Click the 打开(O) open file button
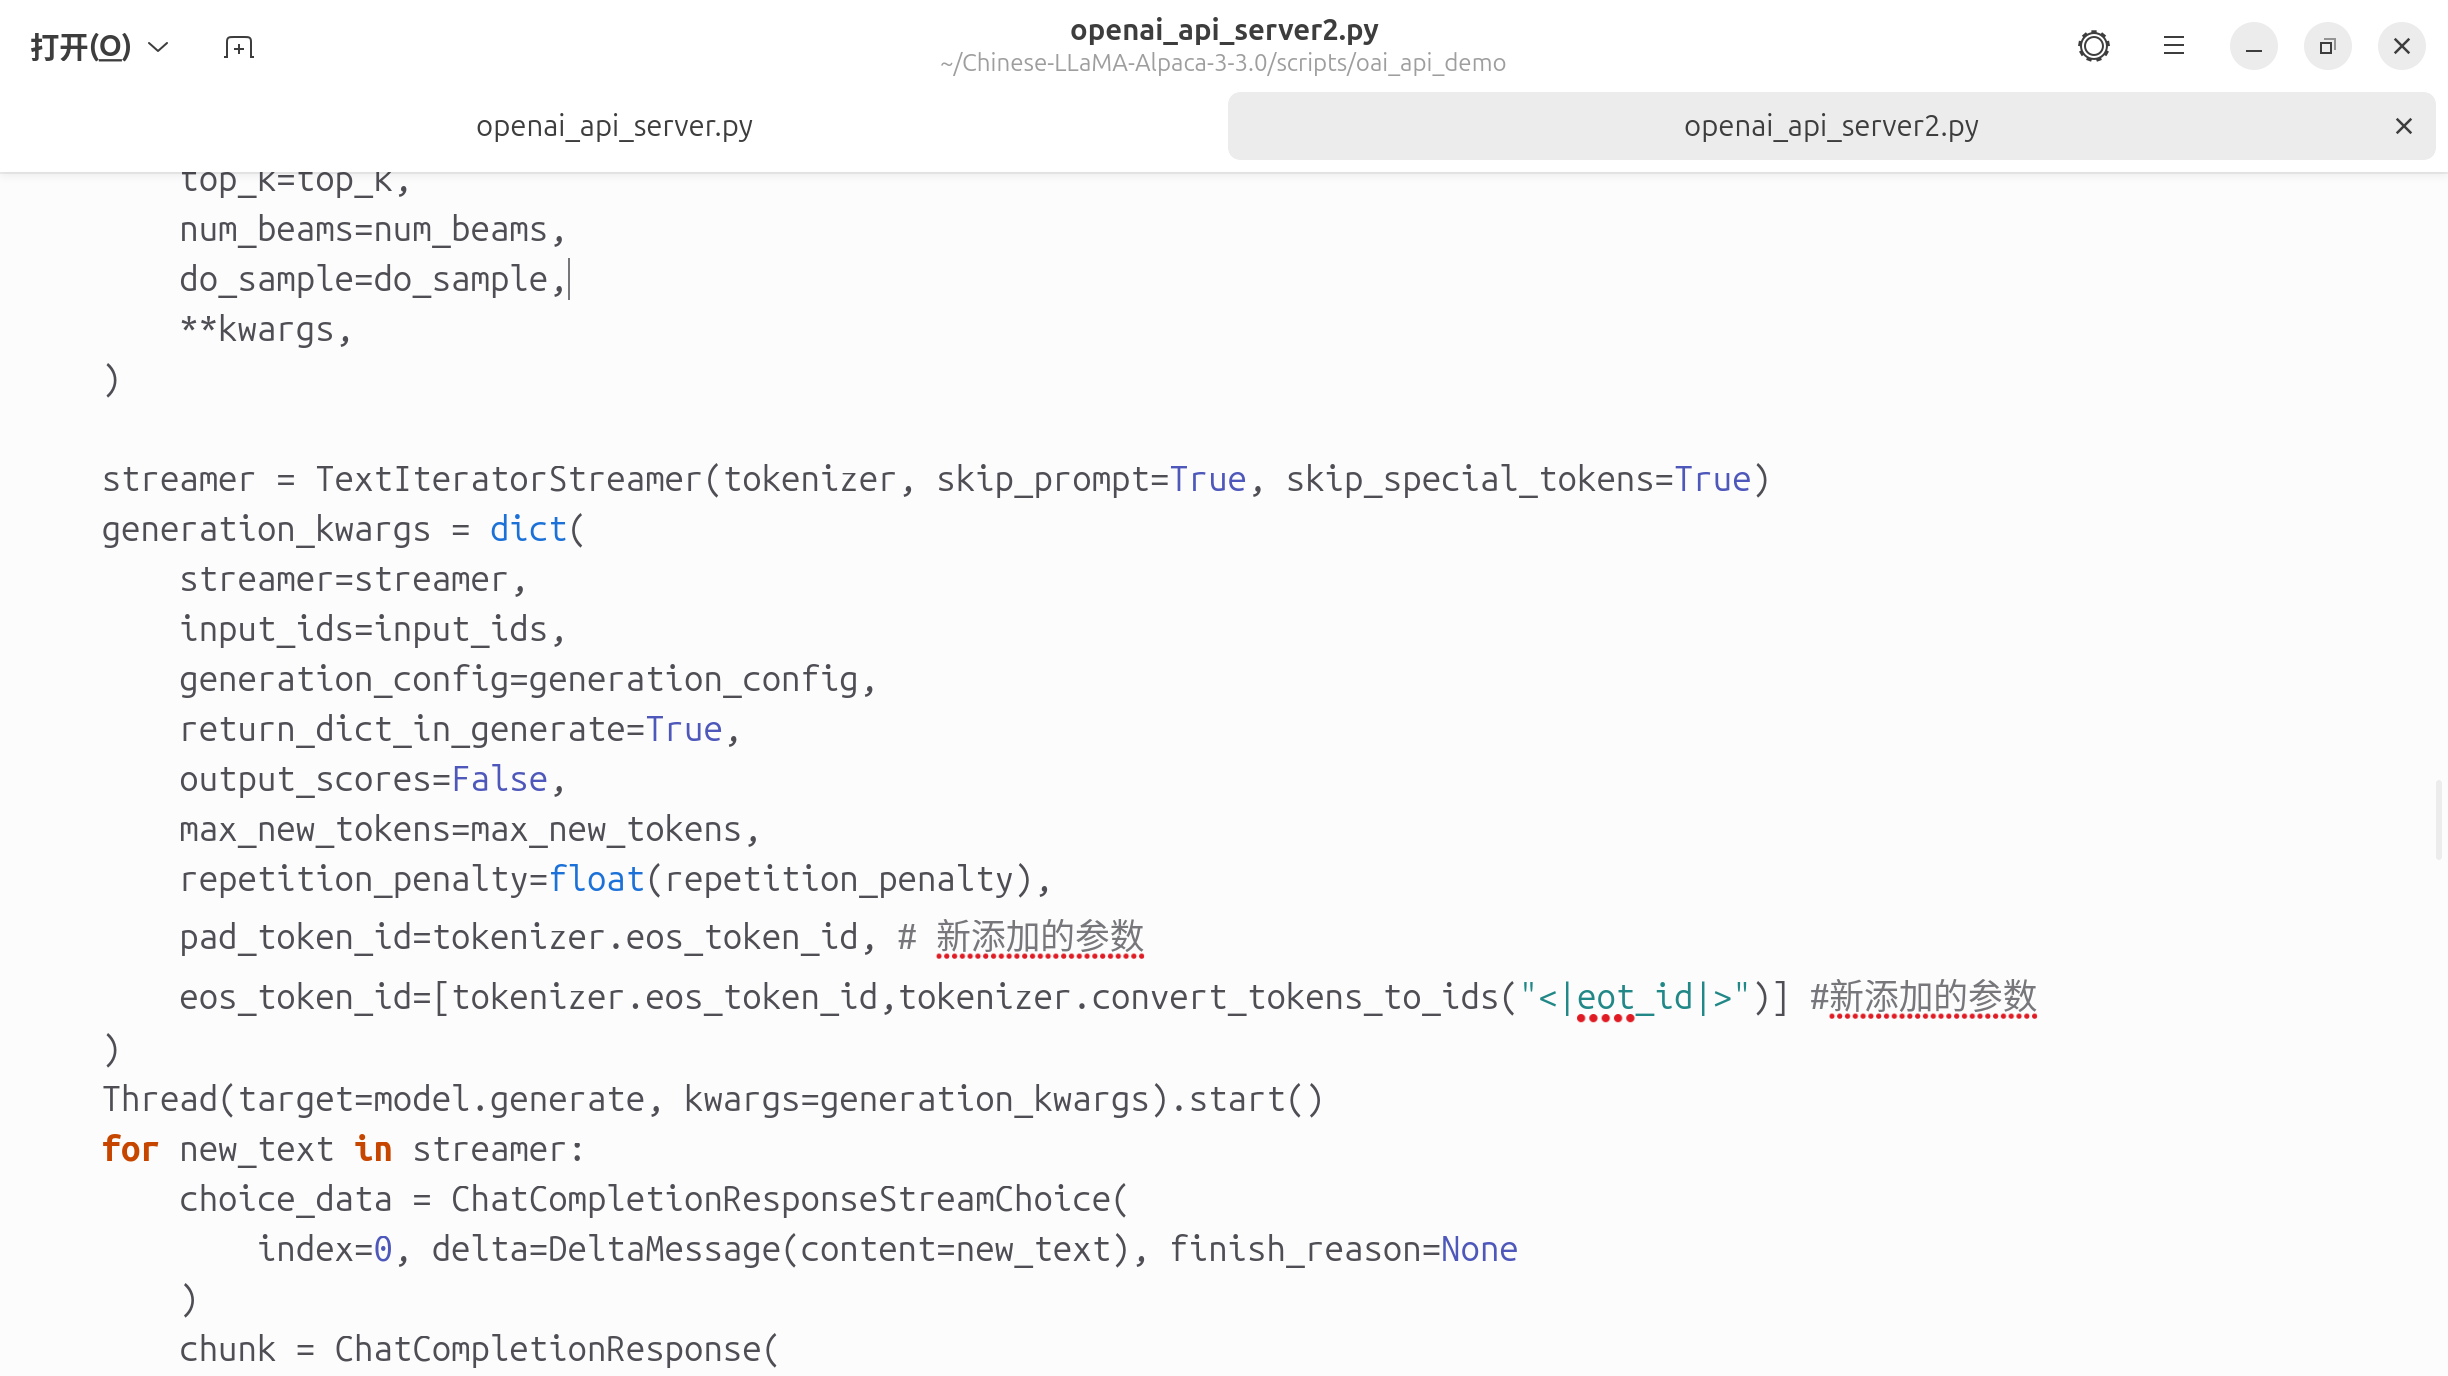This screenshot has height=1376, width=2448. [x=80, y=47]
